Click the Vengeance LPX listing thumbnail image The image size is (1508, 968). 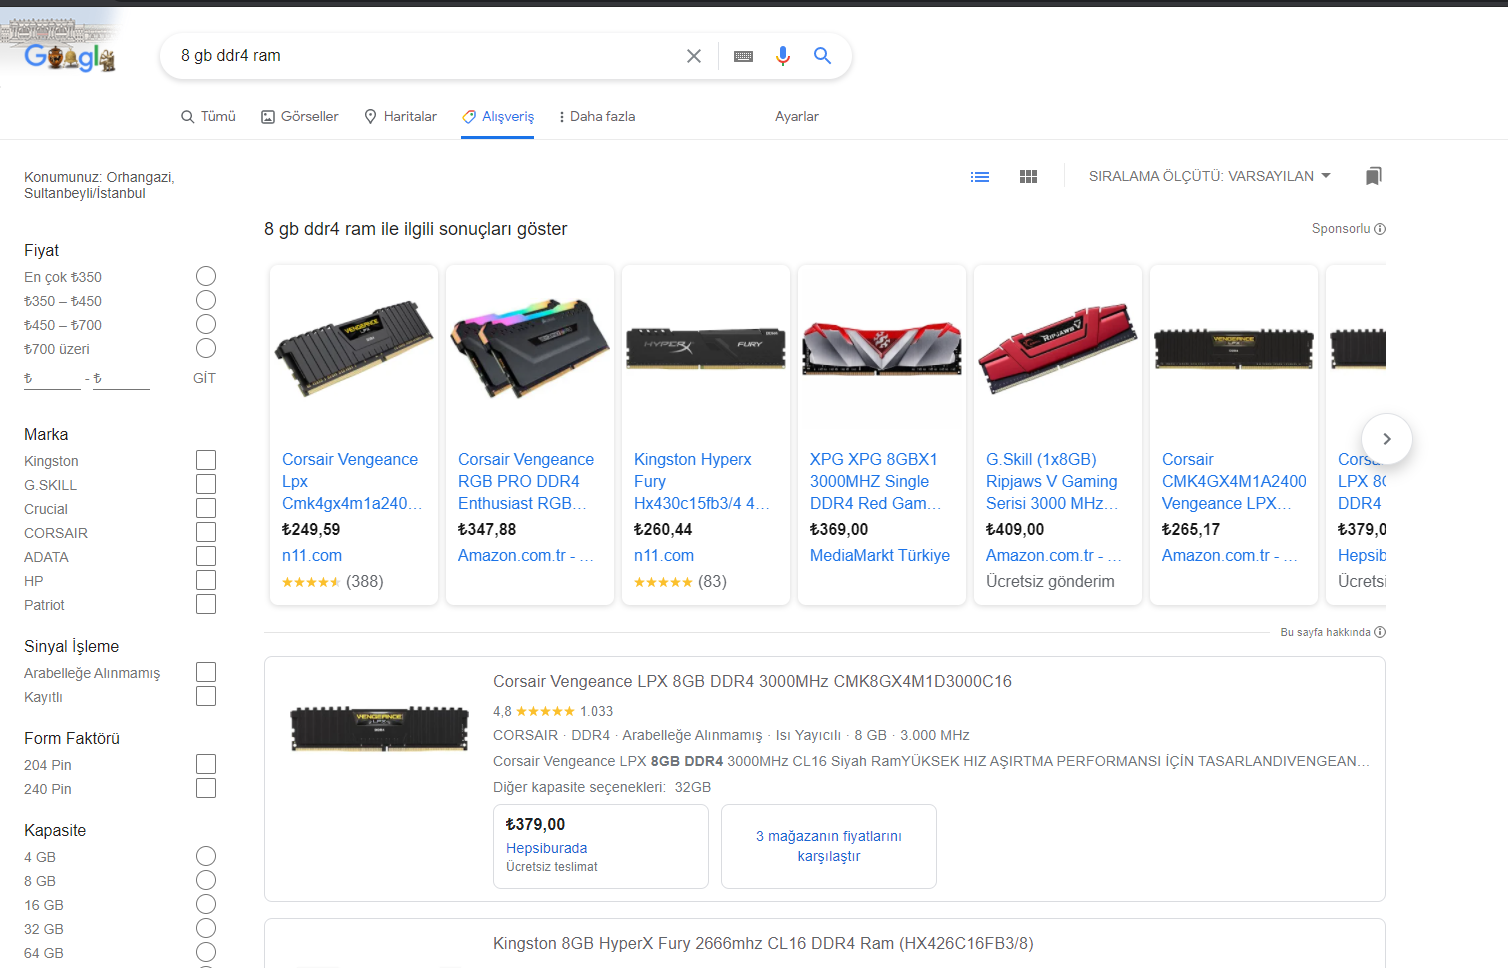[x=379, y=728]
